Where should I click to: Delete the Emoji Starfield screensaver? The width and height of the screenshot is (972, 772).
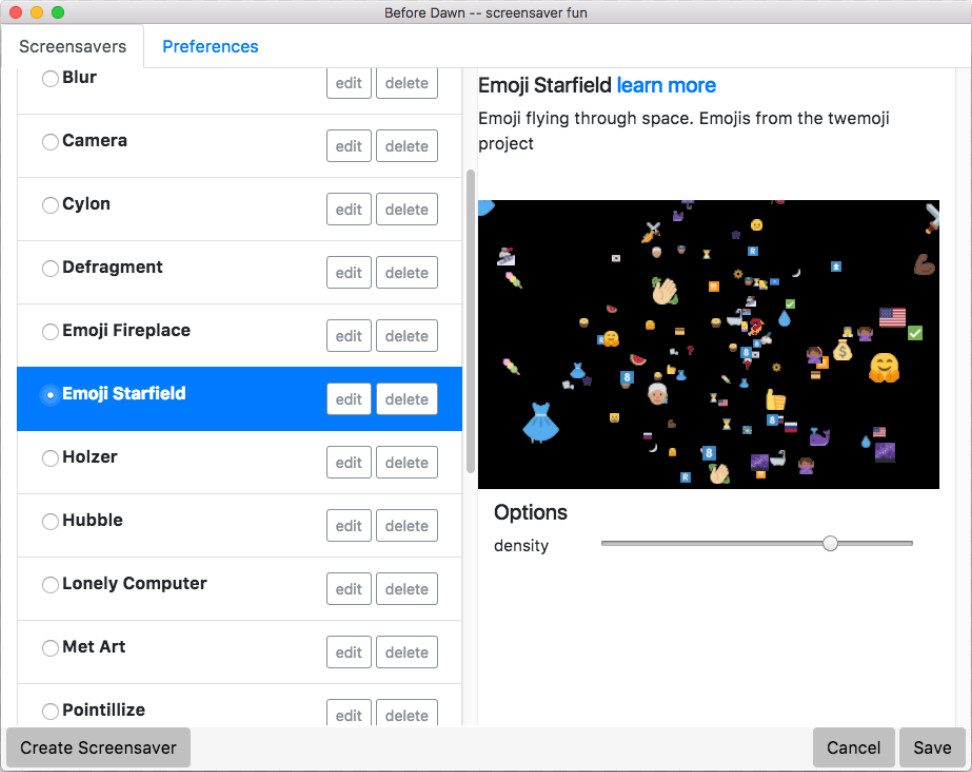(x=407, y=399)
